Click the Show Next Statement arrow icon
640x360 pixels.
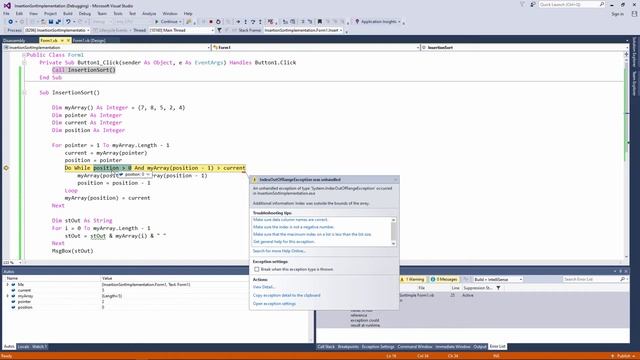point(238,22)
